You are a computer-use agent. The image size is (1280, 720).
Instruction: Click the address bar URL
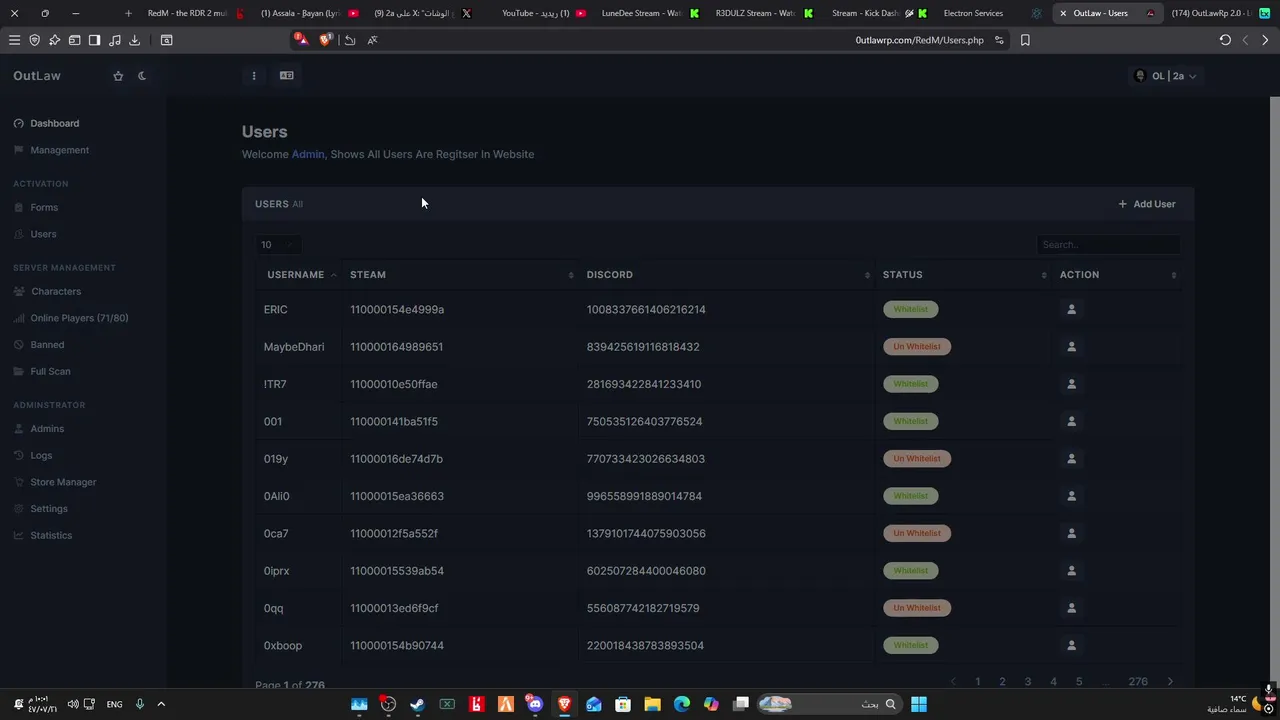point(919,40)
